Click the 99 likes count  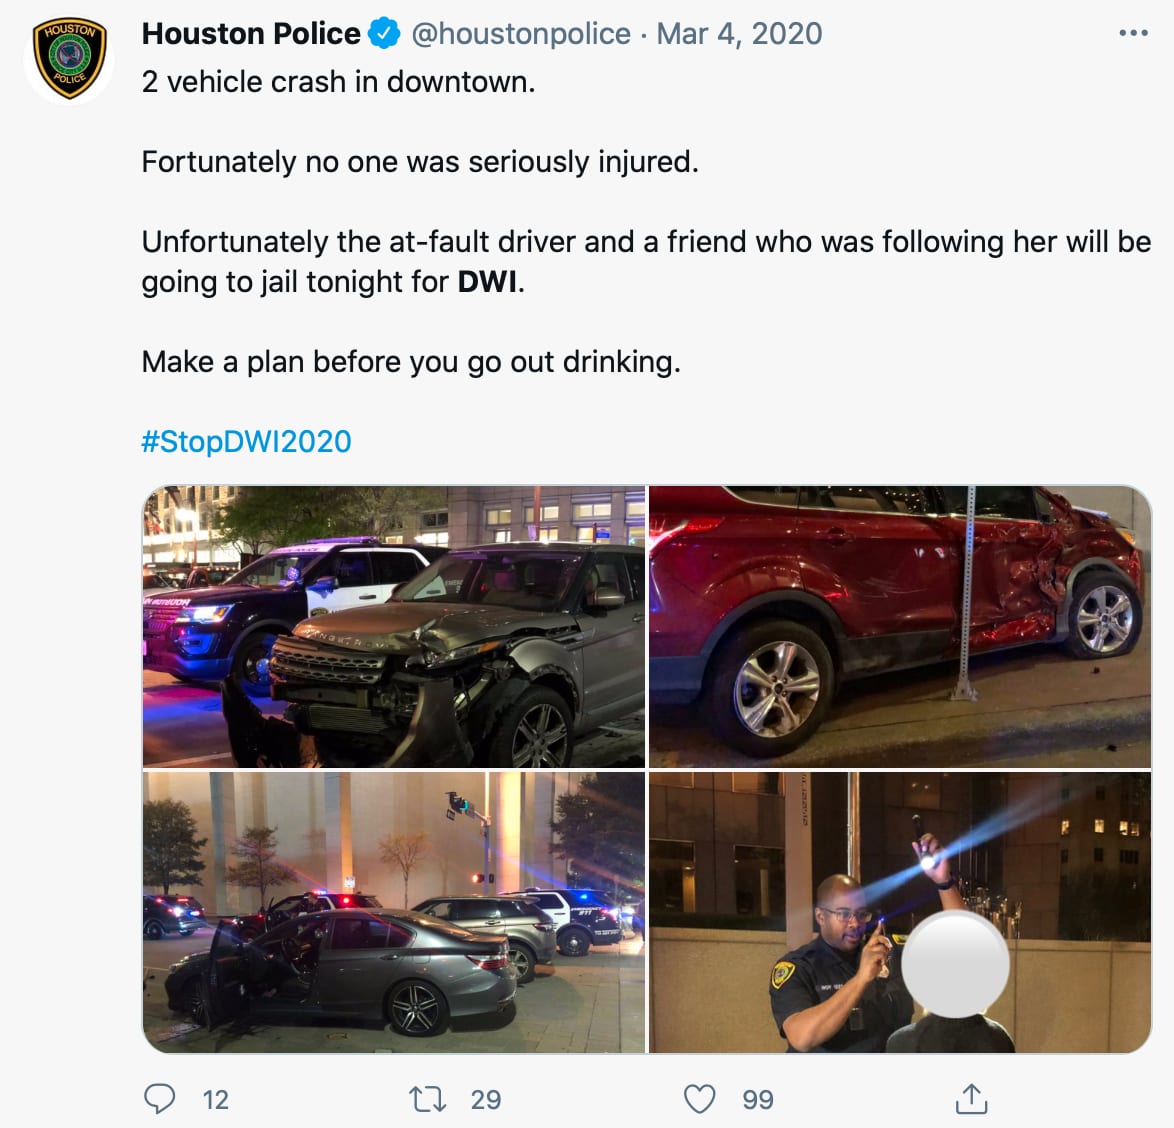click(758, 1100)
